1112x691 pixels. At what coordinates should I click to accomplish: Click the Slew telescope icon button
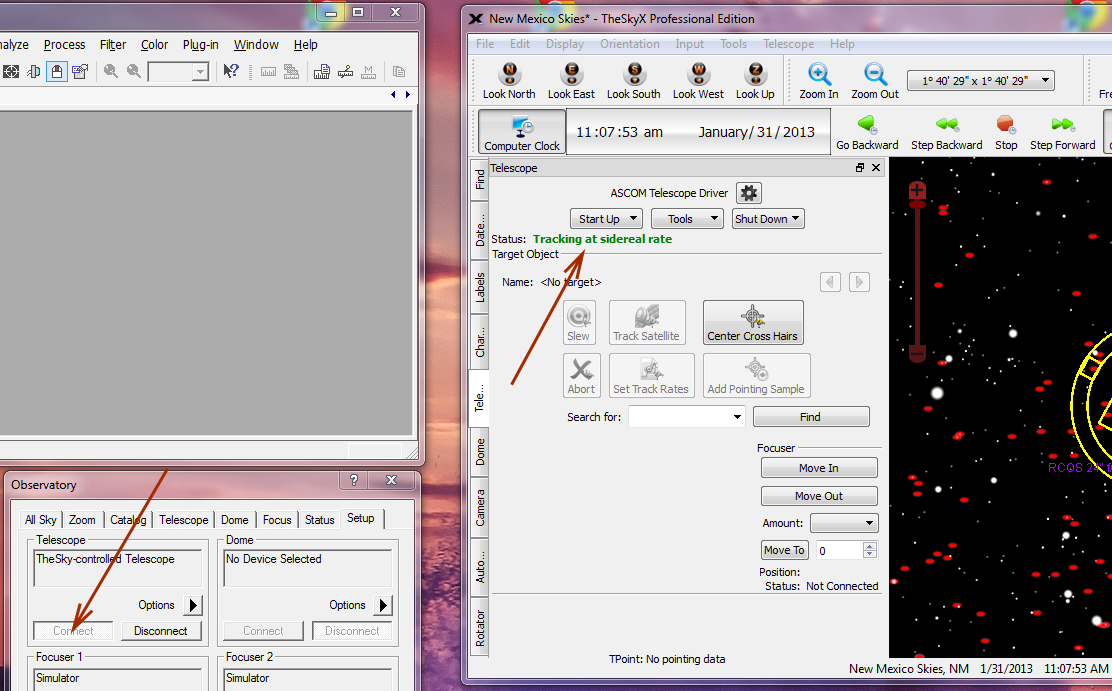click(579, 322)
